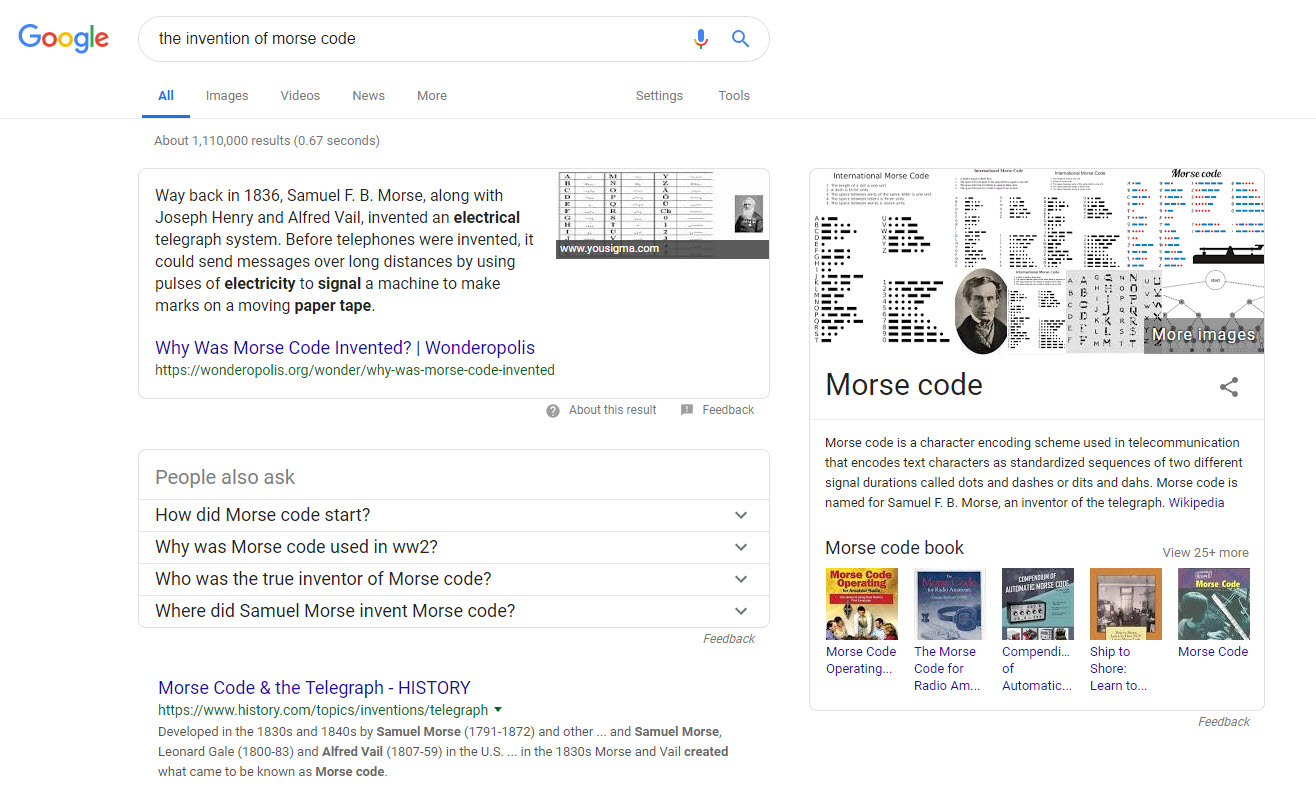1316x787 pixels.
Task: Click the Google logo
Action: (x=64, y=38)
